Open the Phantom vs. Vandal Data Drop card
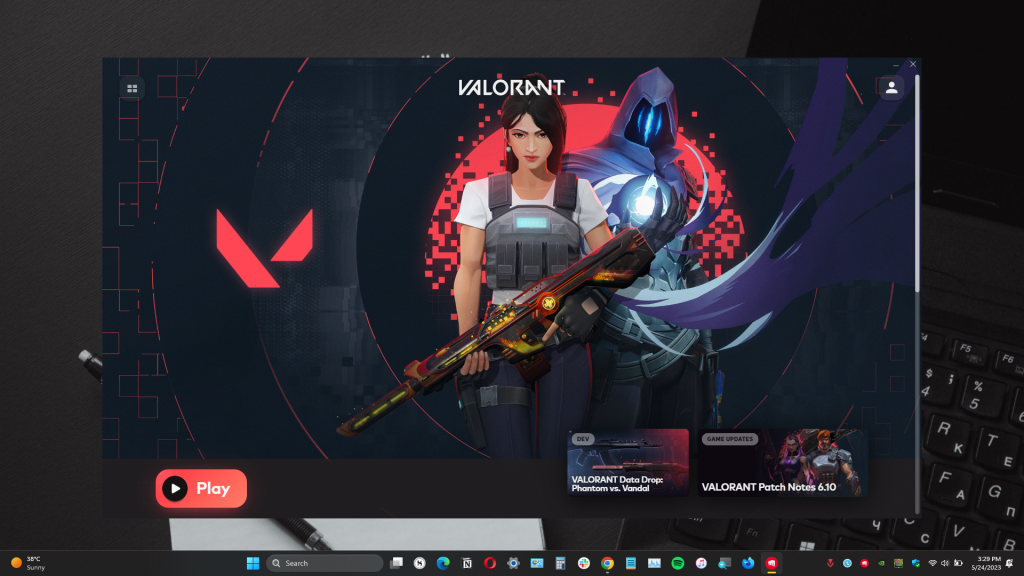1024x576 pixels. pos(628,463)
